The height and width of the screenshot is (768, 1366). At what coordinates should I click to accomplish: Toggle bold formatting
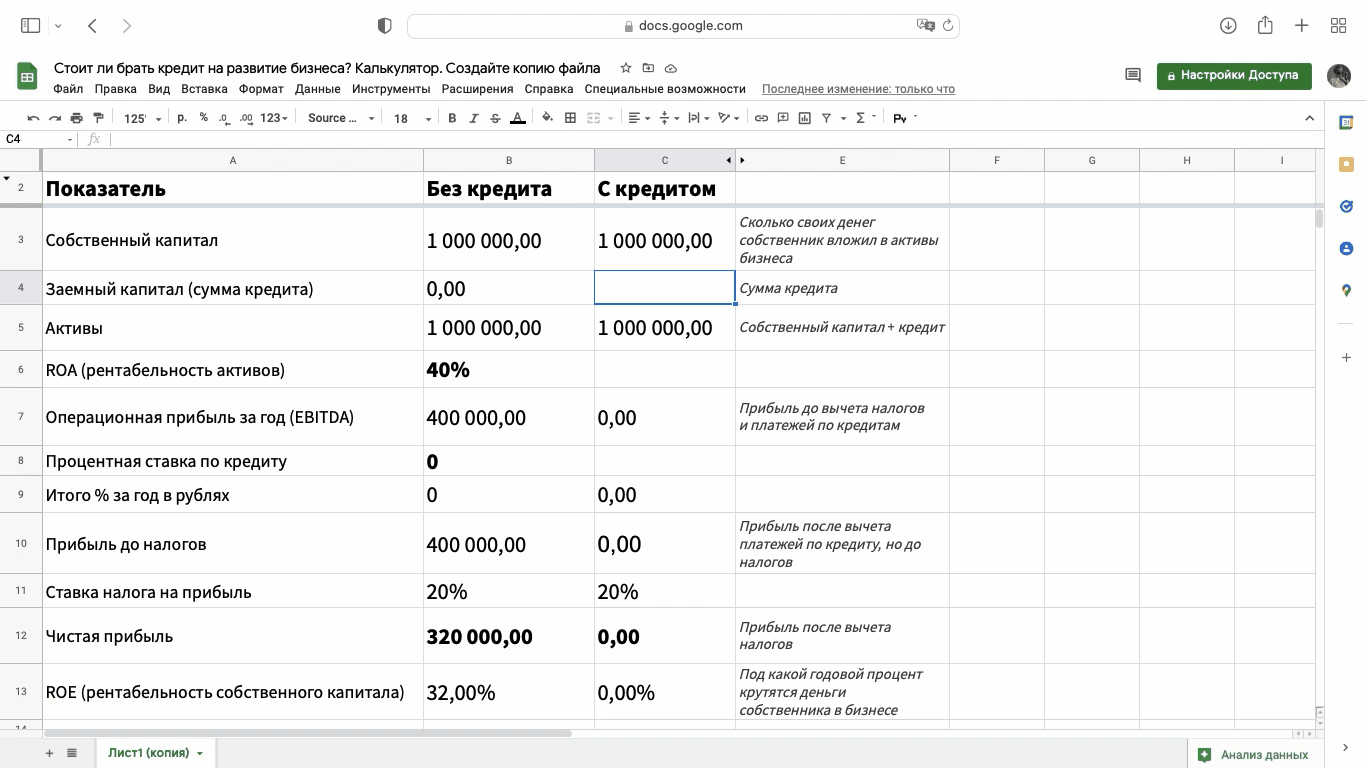452,118
